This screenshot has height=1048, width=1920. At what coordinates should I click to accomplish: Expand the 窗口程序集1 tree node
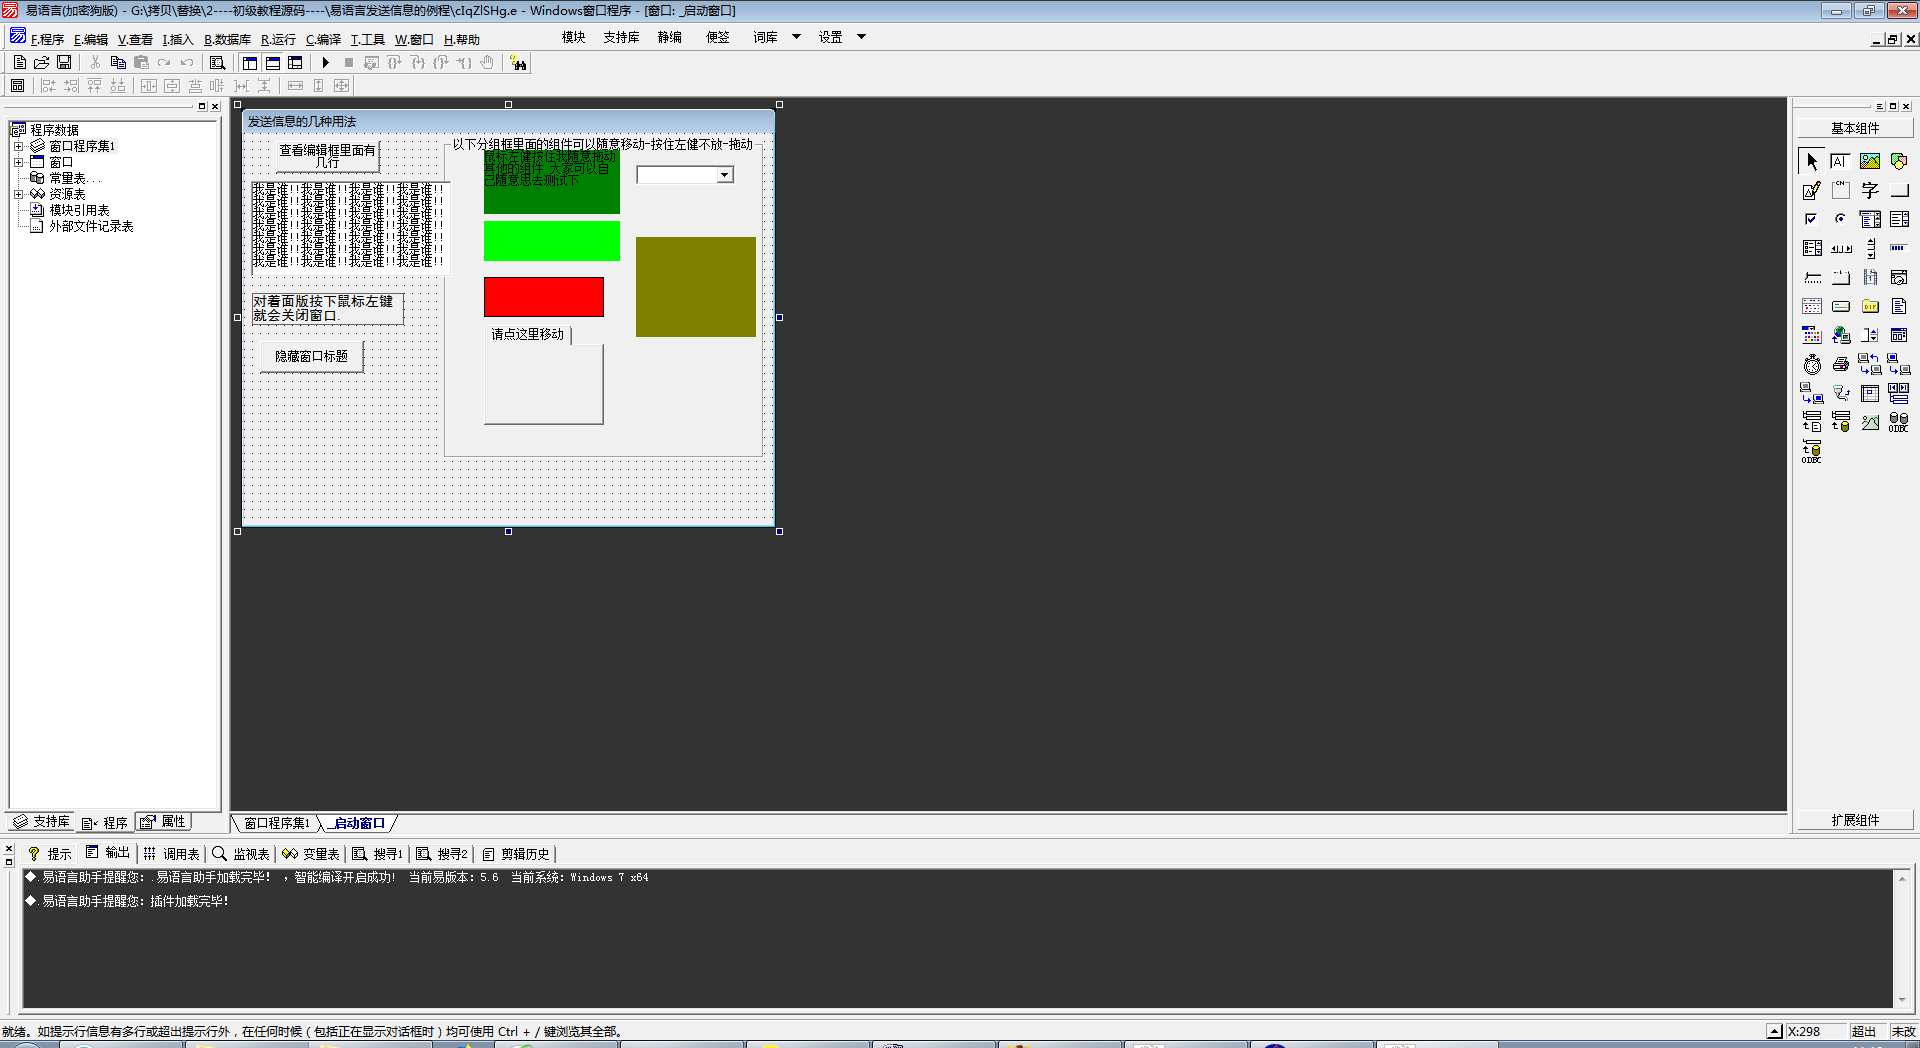[x=18, y=146]
